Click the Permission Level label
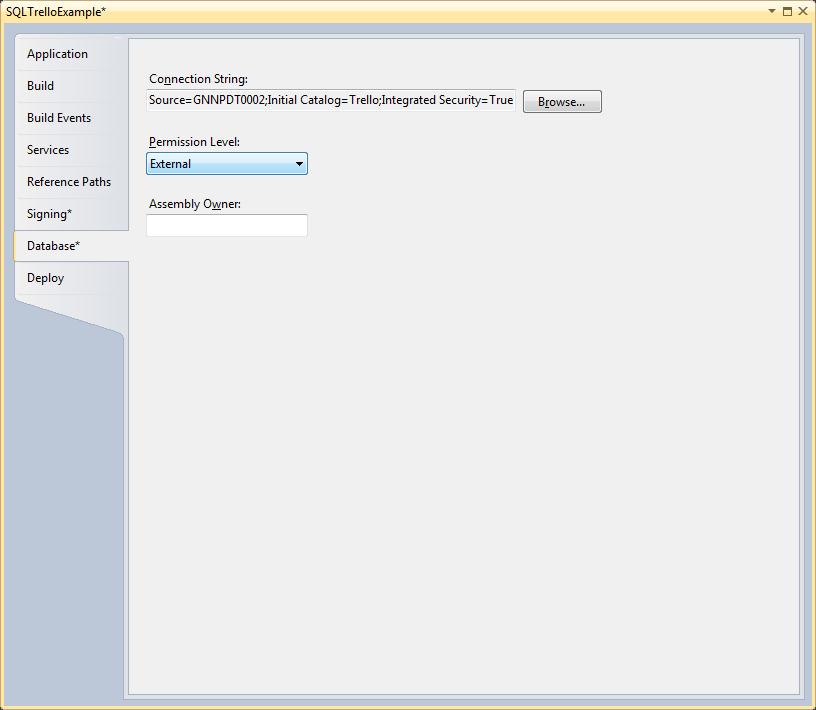 pos(194,142)
